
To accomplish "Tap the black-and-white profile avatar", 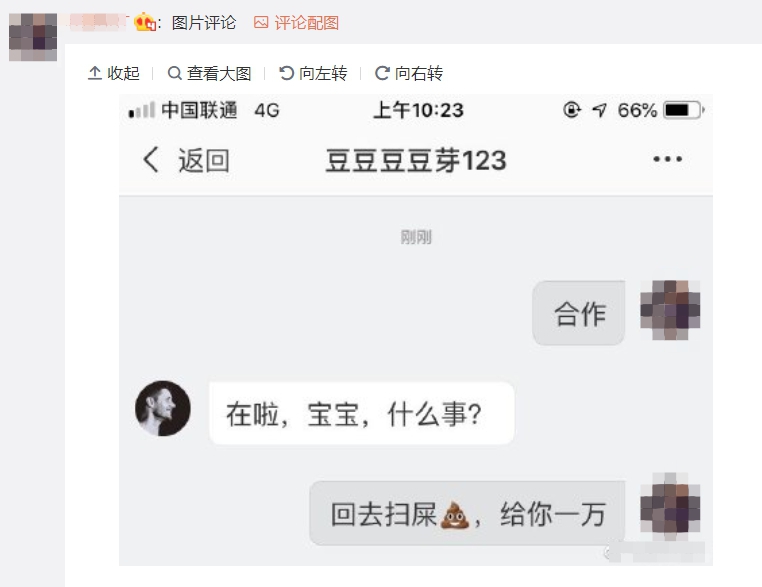I will click(x=163, y=408).
